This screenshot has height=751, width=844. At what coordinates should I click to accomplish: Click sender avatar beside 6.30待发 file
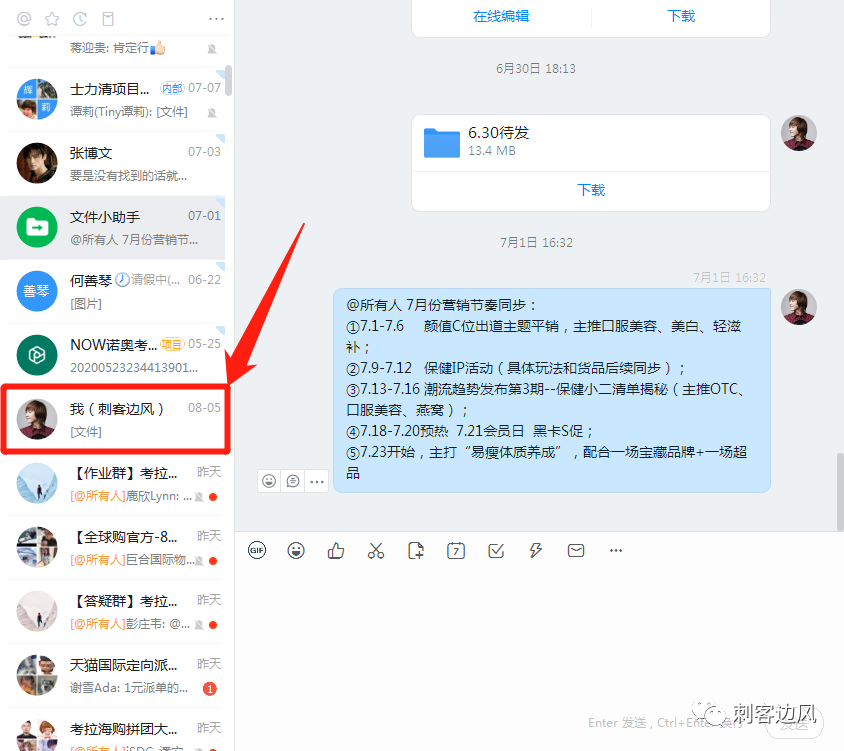[x=799, y=133]
